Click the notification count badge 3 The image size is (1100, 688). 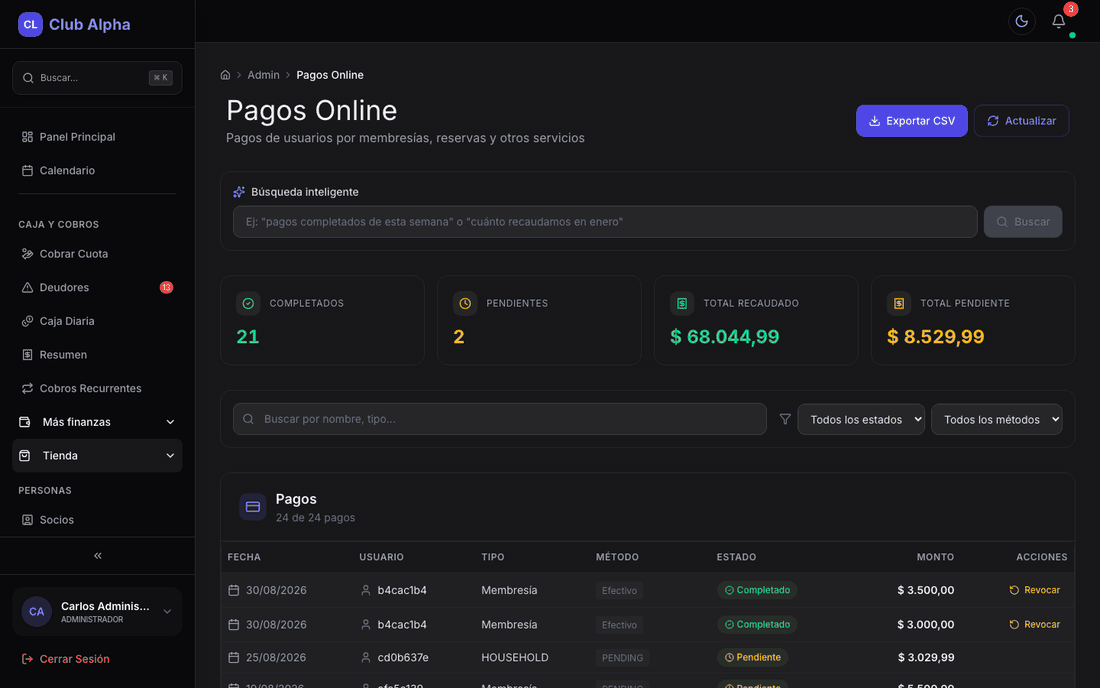click(1071, 9)
